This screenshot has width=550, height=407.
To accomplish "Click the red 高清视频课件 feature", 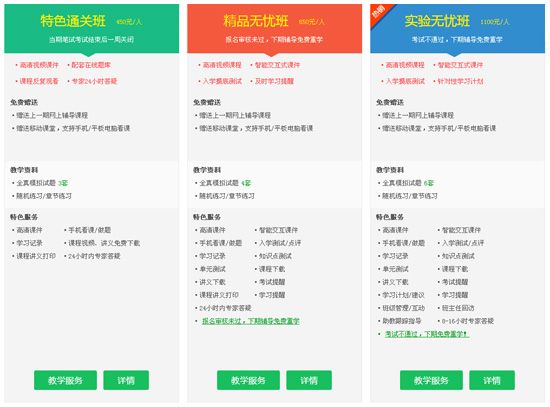I will coord(39,65).
